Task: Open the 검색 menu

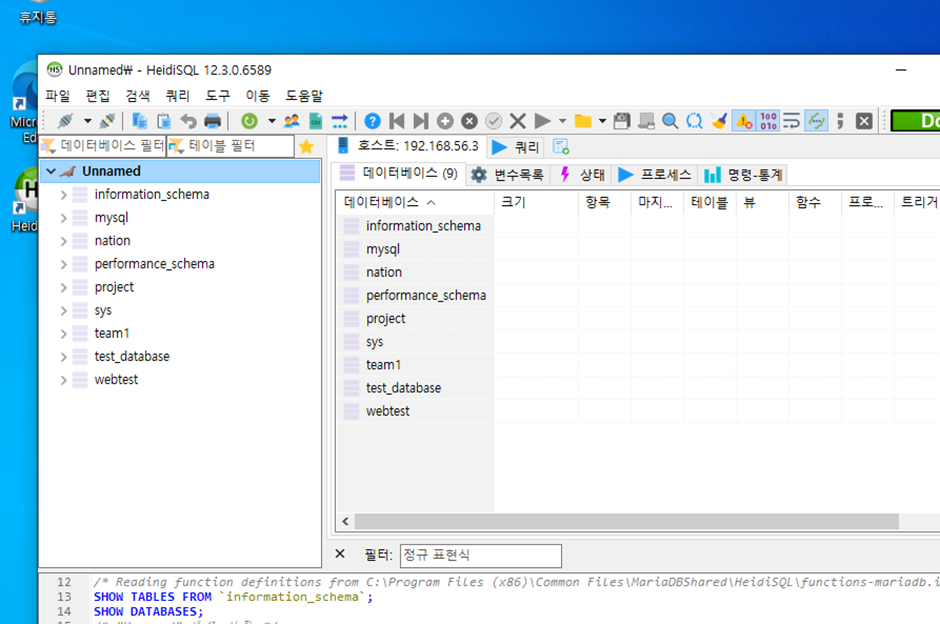Action: click(138, 96)
